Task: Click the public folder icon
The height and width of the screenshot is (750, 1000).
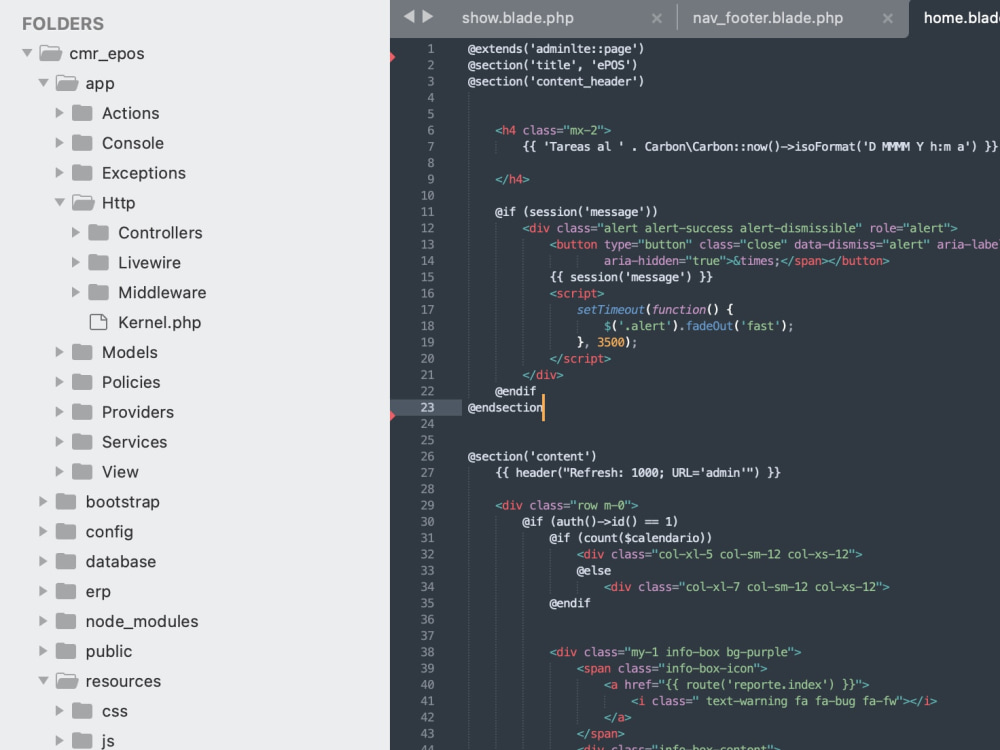Action: pos(66,651)
